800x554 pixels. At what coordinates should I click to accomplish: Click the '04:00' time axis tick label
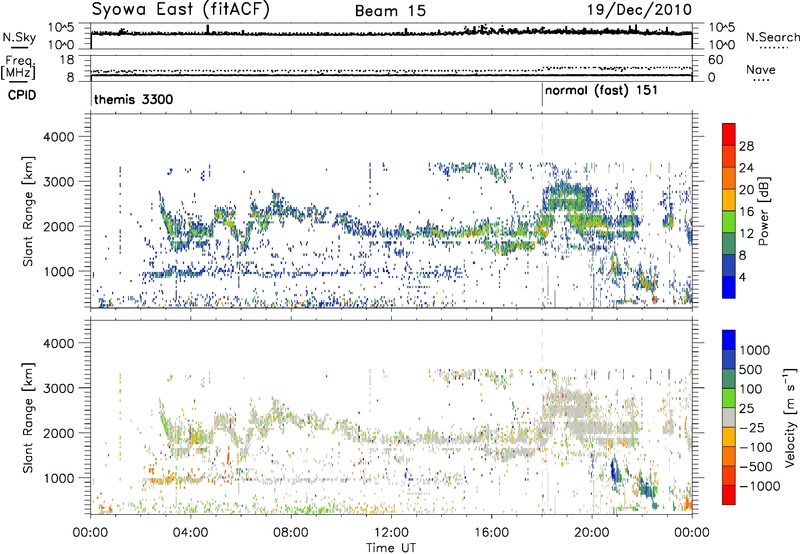click(191, 533)
